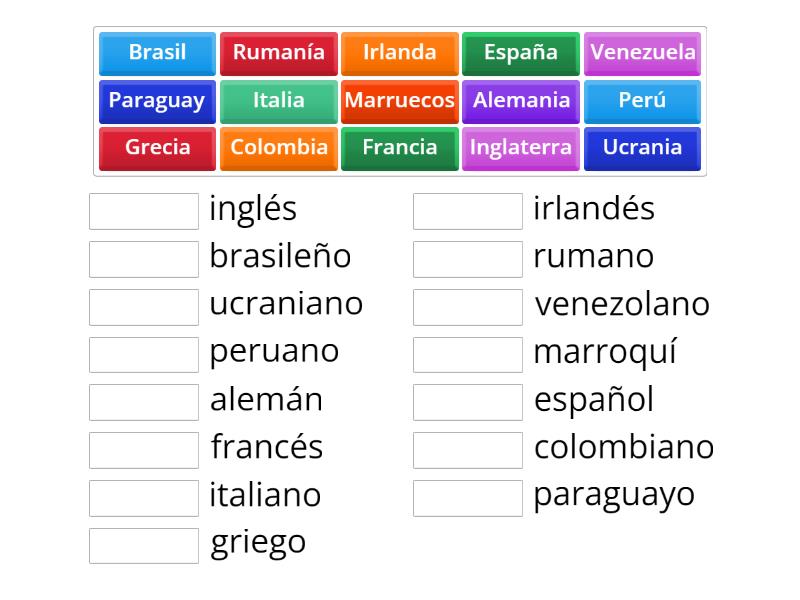Click the empty slot beside inglés
This screenshot has height=600, width=800.
coord(143,210)
